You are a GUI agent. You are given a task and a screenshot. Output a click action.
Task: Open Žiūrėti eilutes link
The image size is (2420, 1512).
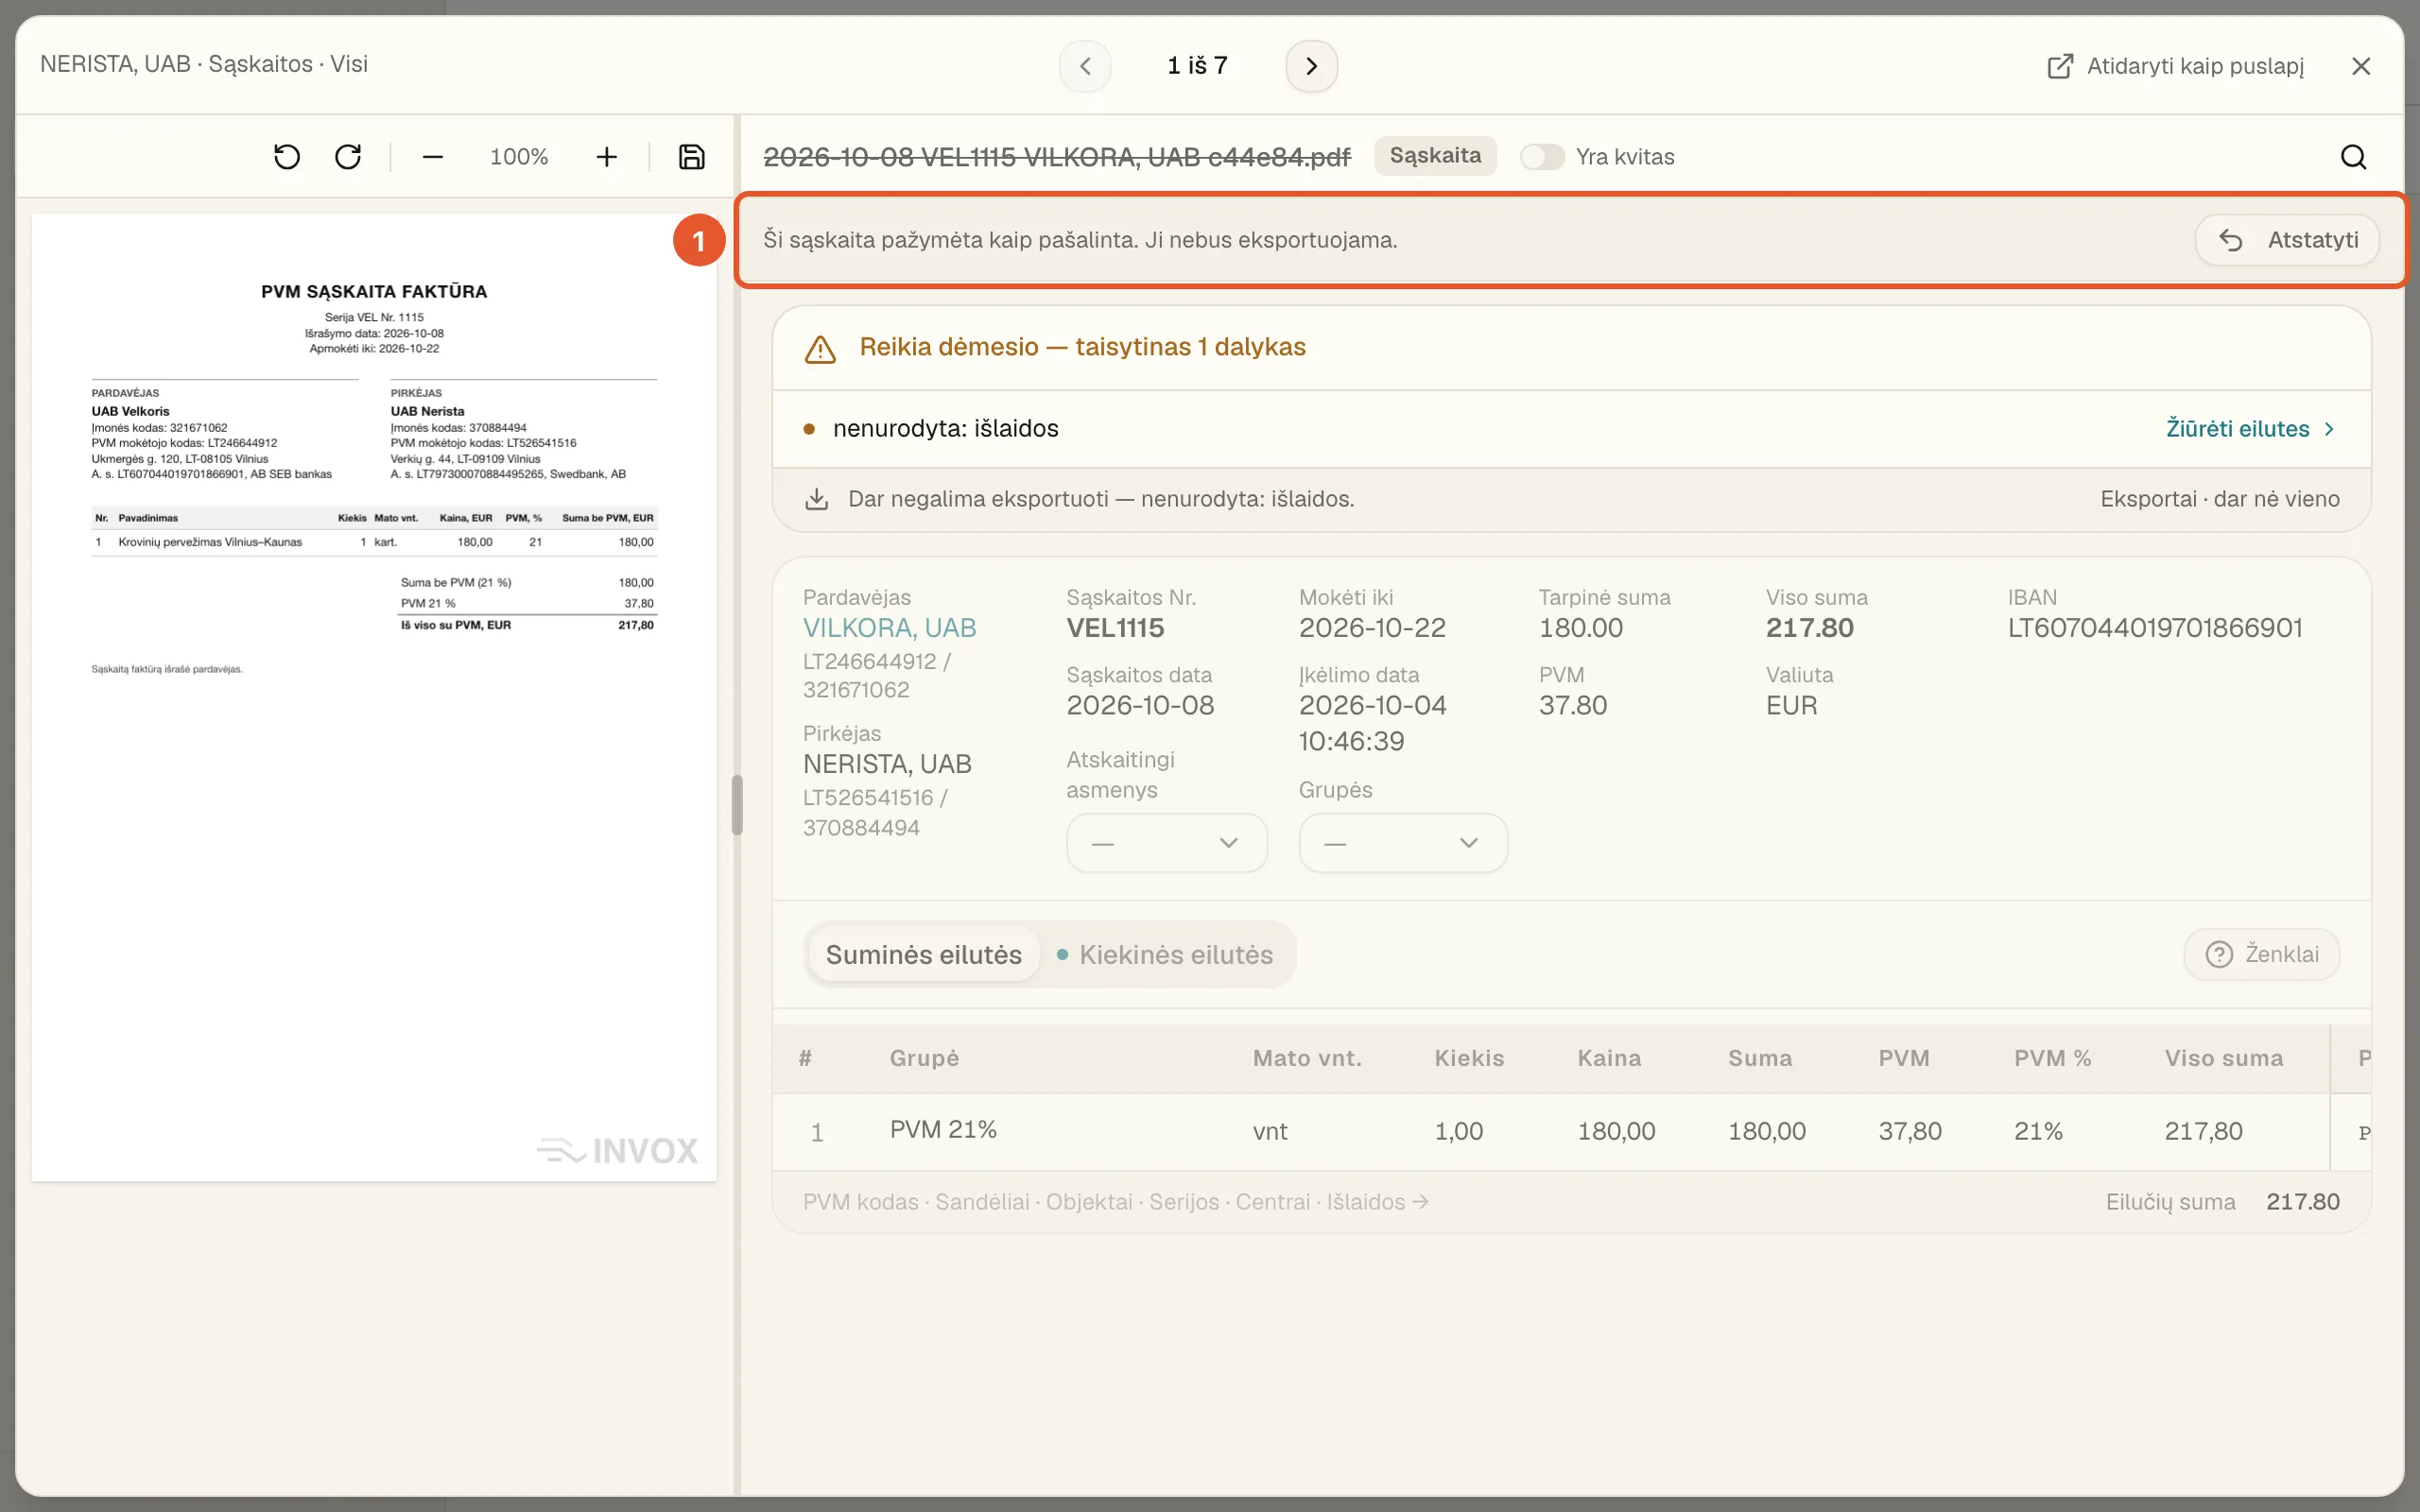2250,429
